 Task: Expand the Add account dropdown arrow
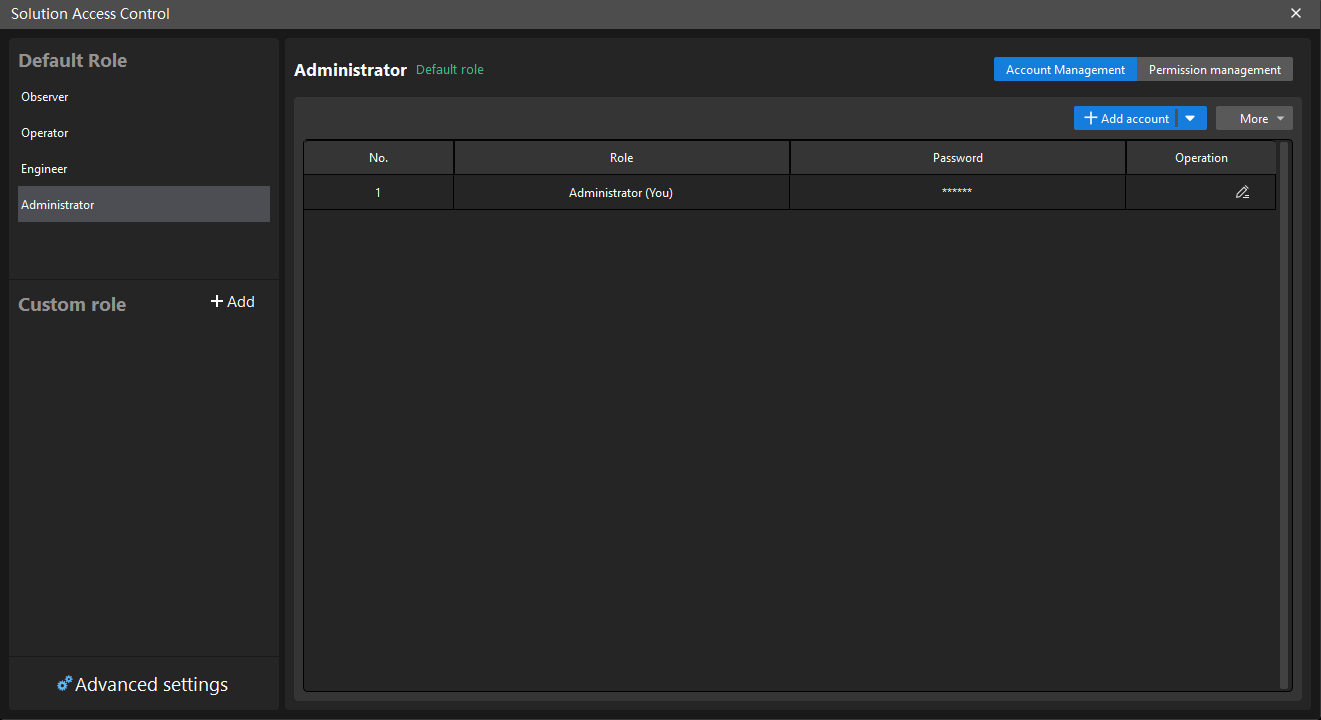1190,118
